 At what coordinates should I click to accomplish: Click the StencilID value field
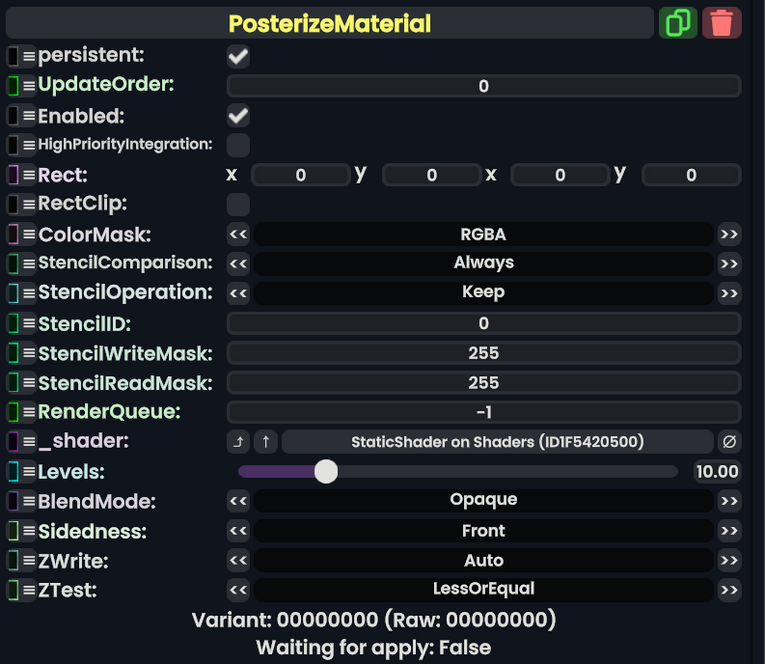pos(483,324)
